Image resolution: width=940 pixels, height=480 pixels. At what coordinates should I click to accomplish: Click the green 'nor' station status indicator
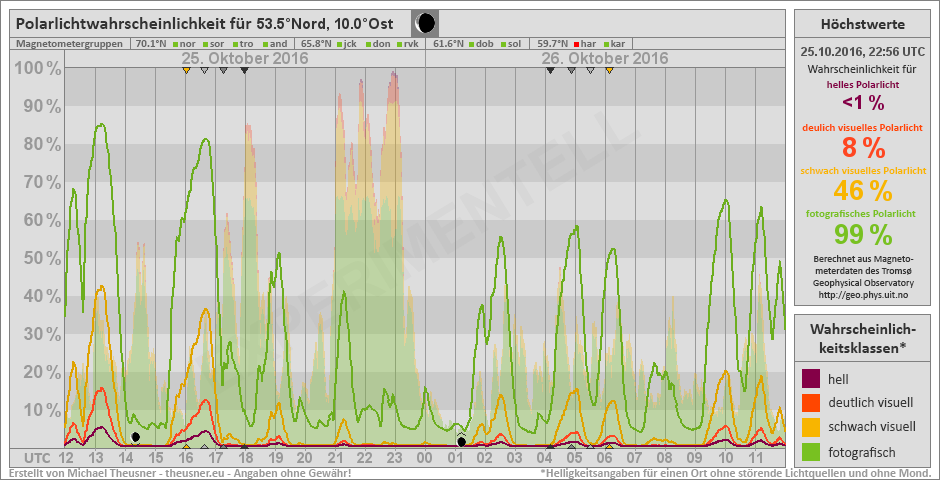pos(174,44)
